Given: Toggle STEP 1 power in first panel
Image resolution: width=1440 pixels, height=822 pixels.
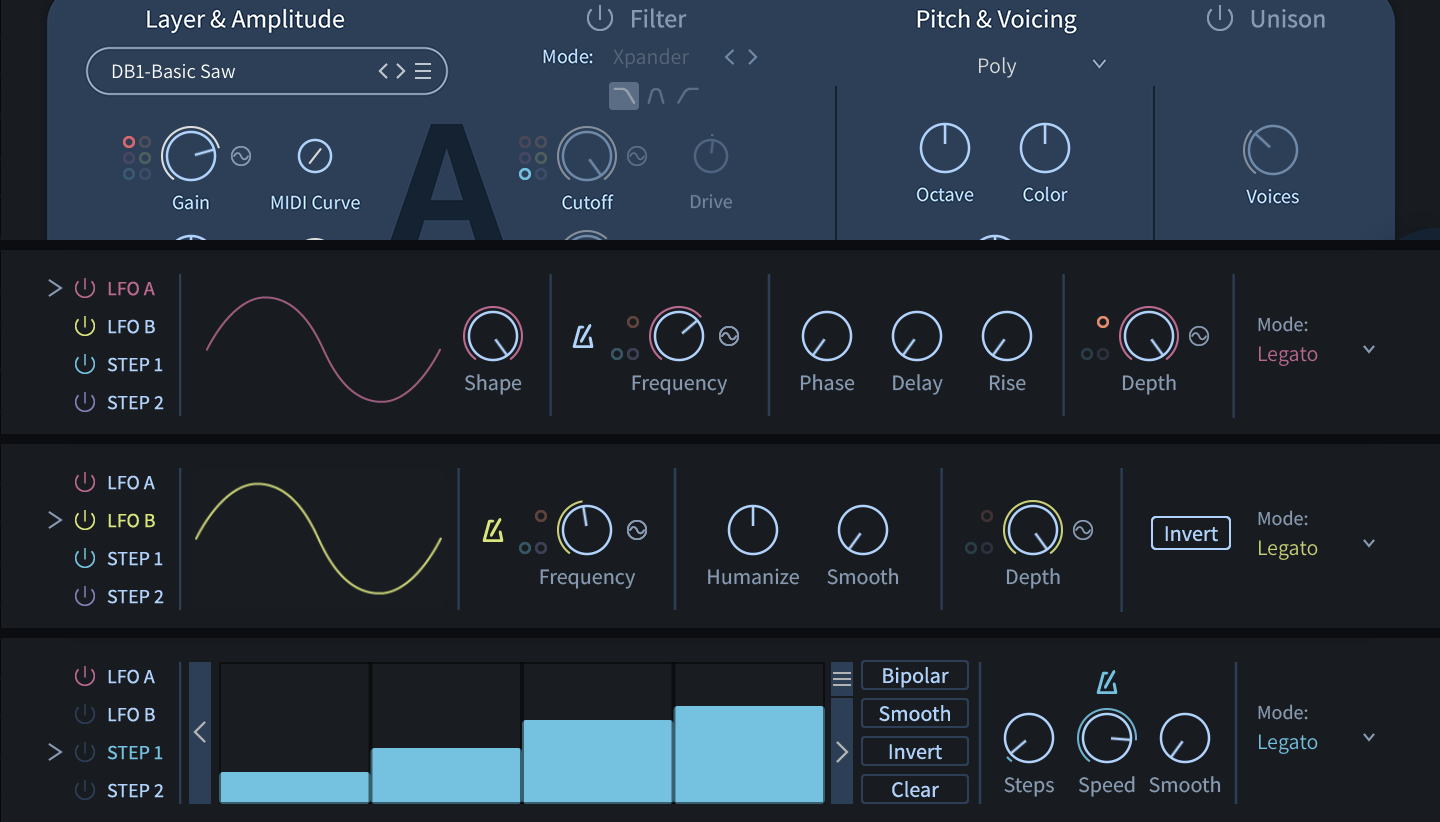Looking at the screenshot, I should pos(85,365).
